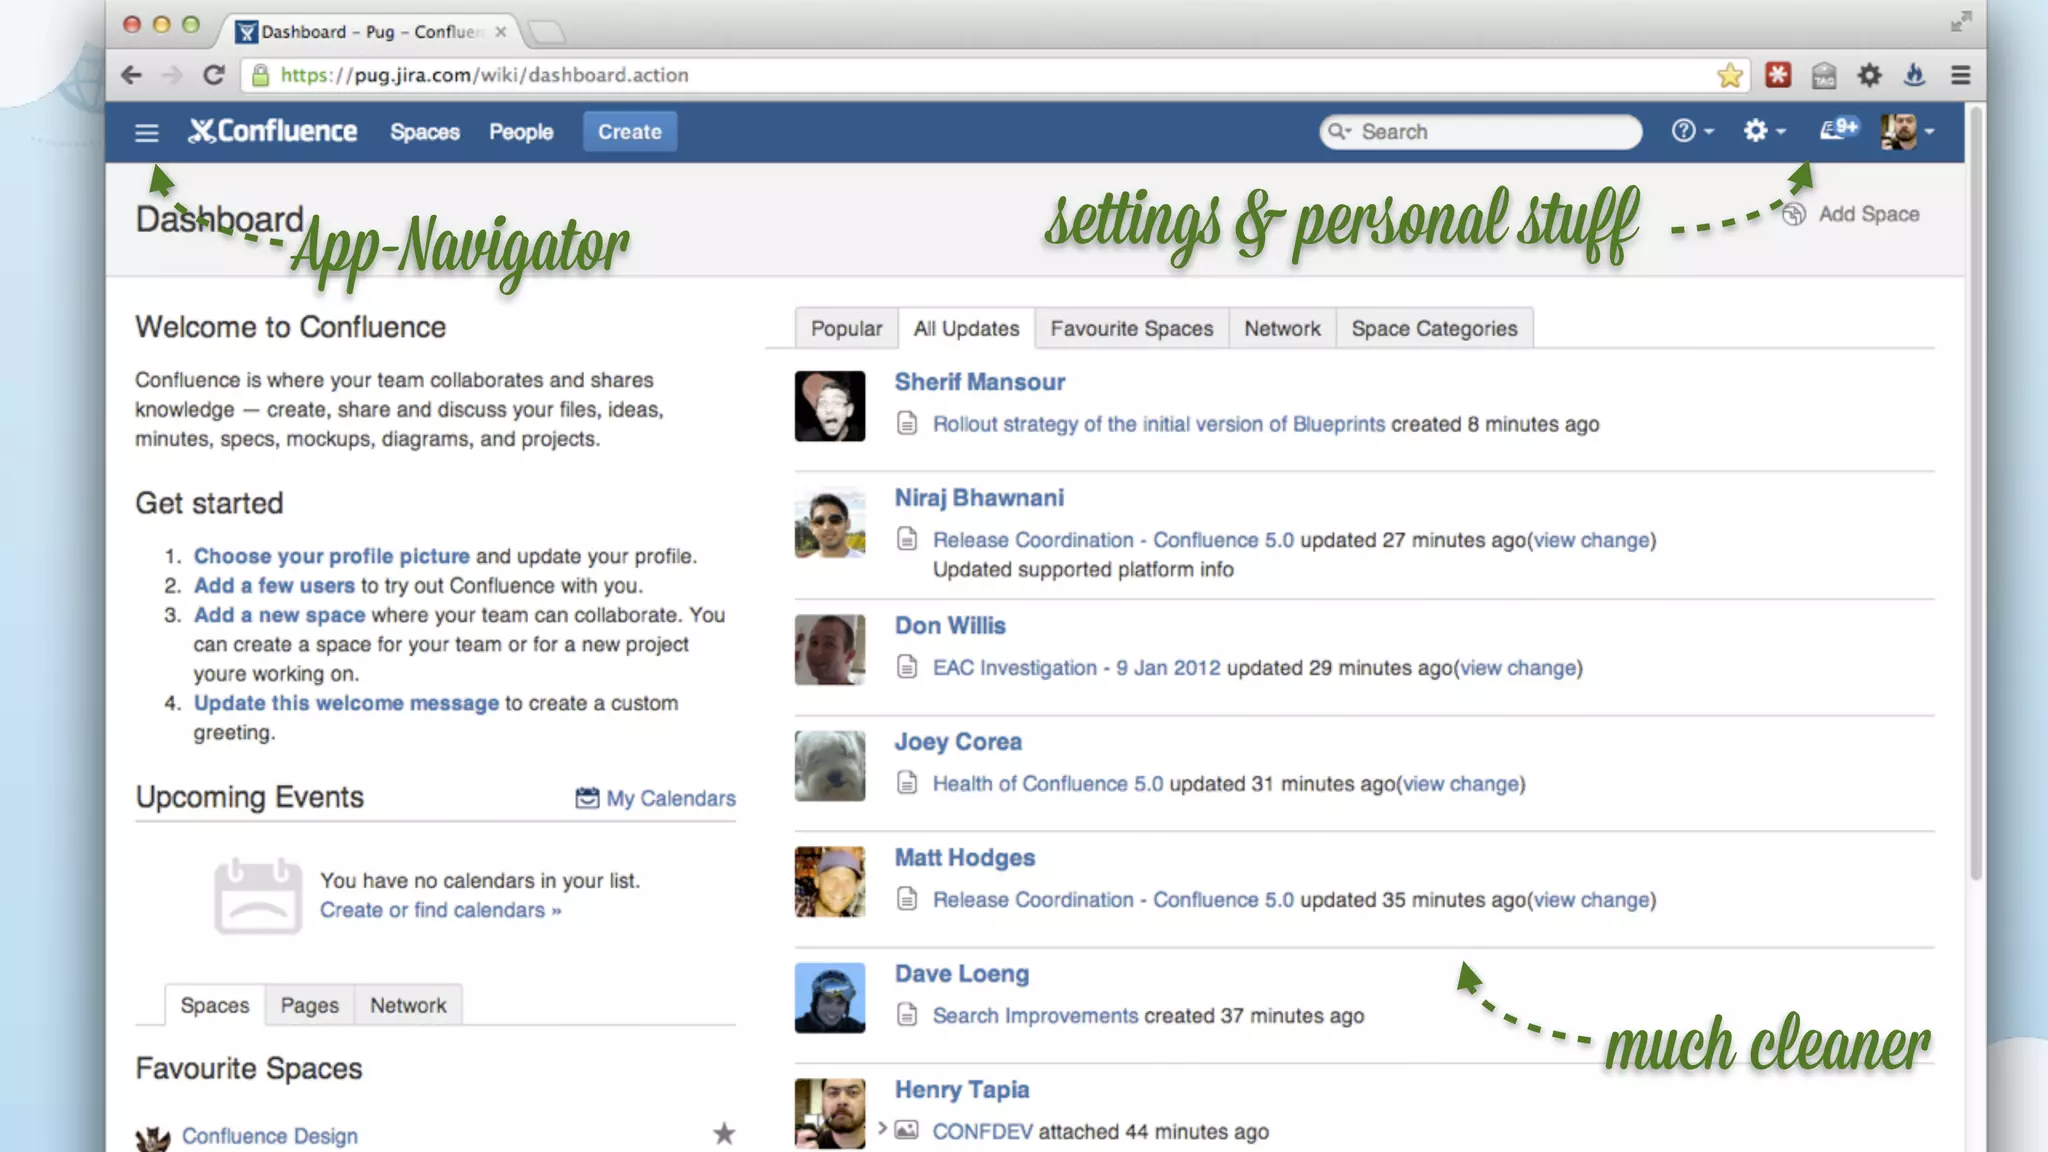Click the Create button
This screenshot has width=2048, height=1152.
[x=630, y=132]
